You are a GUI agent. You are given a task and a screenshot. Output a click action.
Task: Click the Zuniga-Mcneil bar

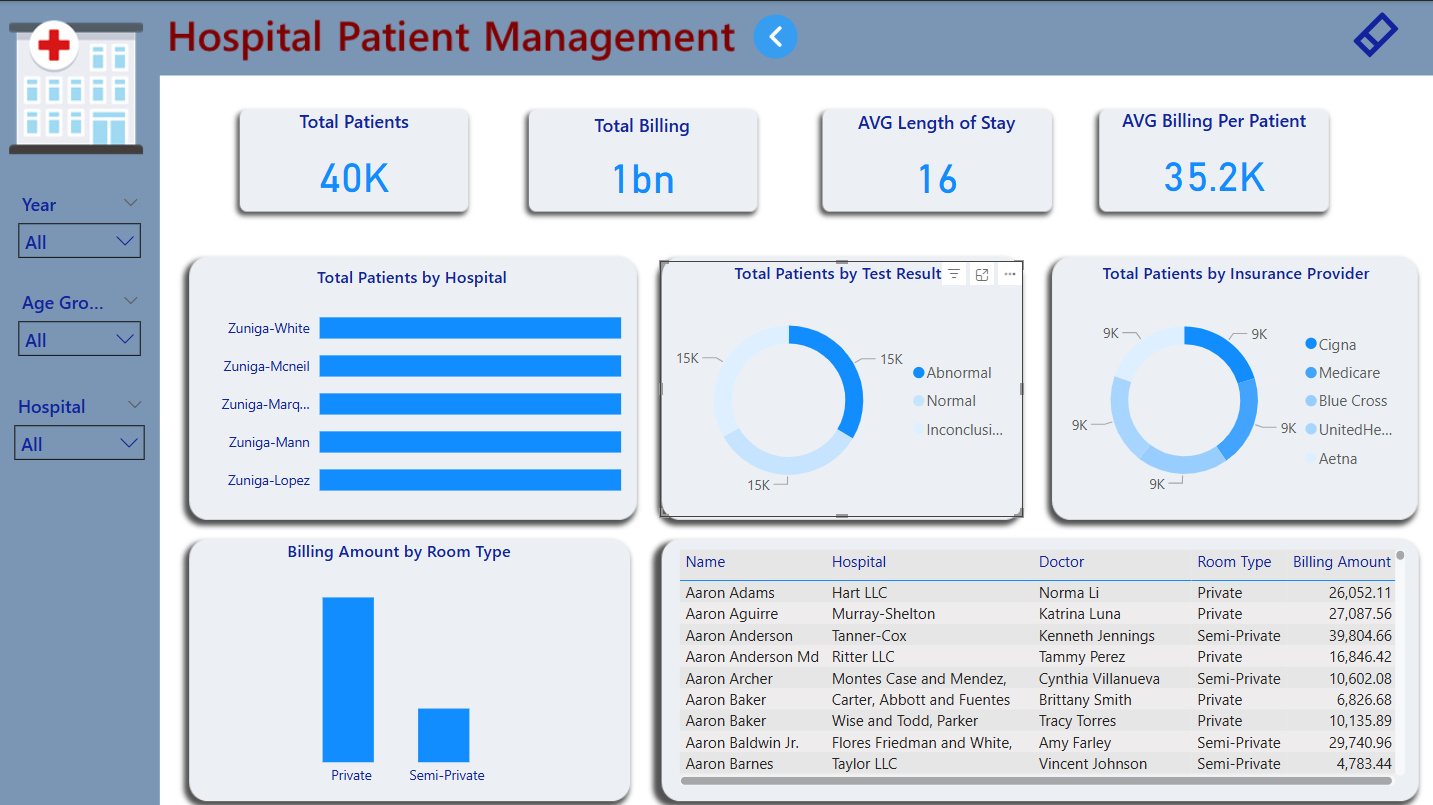tap(470, 366)
